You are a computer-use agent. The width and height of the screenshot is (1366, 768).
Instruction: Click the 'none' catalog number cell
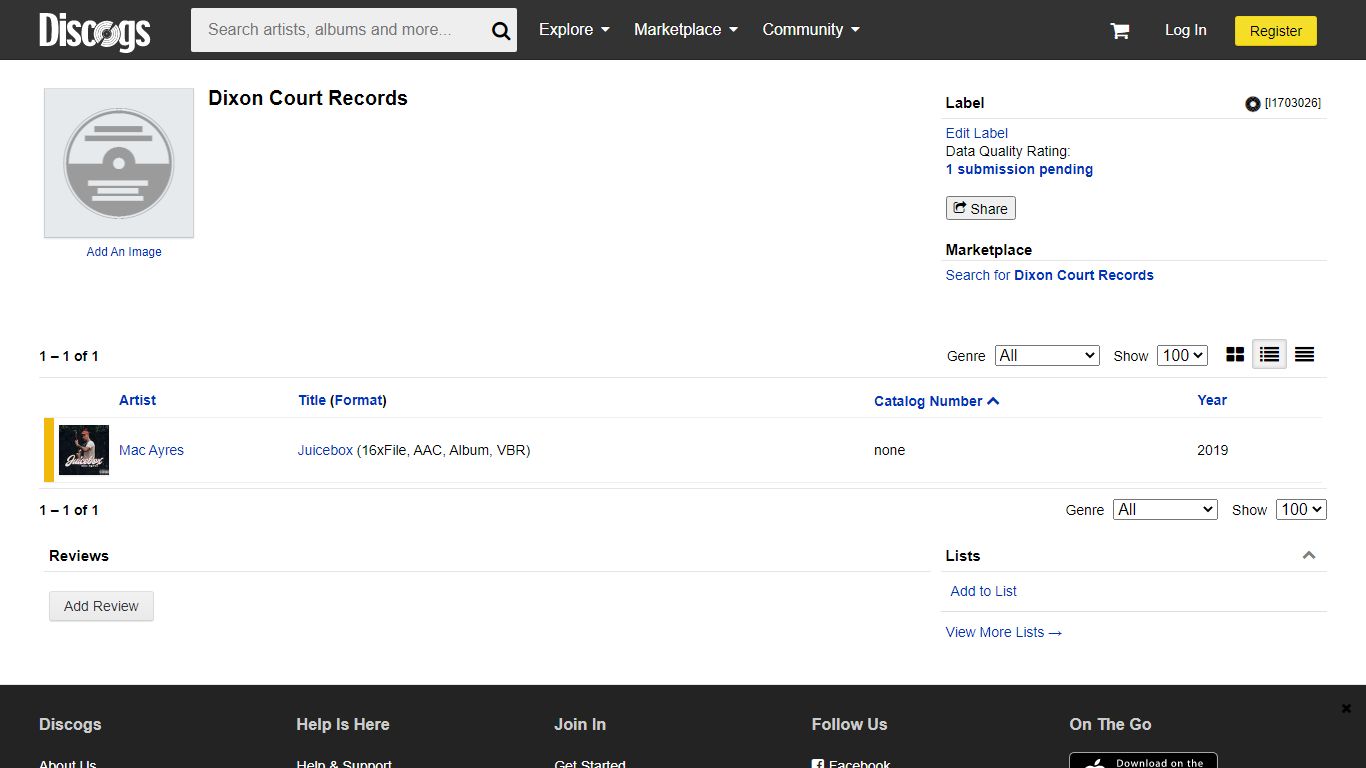pyautogui.click(x=889, y=450)
